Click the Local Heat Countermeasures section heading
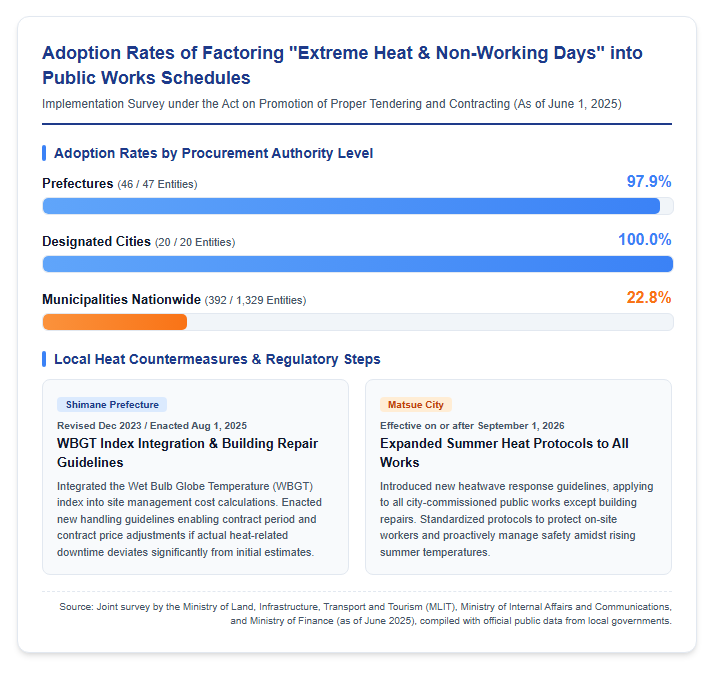Screen dimensions: 714x674 [217, 359]
